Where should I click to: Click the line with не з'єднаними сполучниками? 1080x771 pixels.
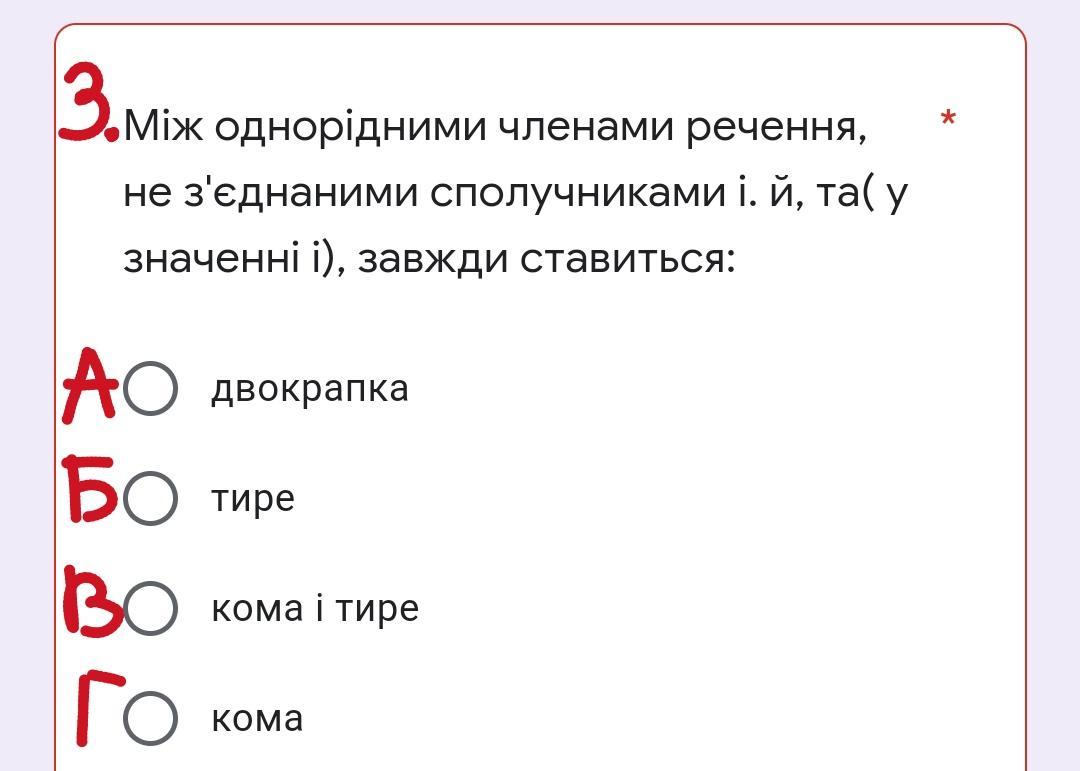515,193
